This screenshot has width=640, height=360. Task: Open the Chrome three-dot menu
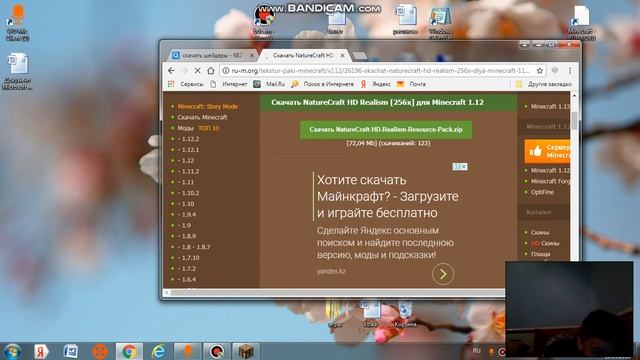point(570,71)
